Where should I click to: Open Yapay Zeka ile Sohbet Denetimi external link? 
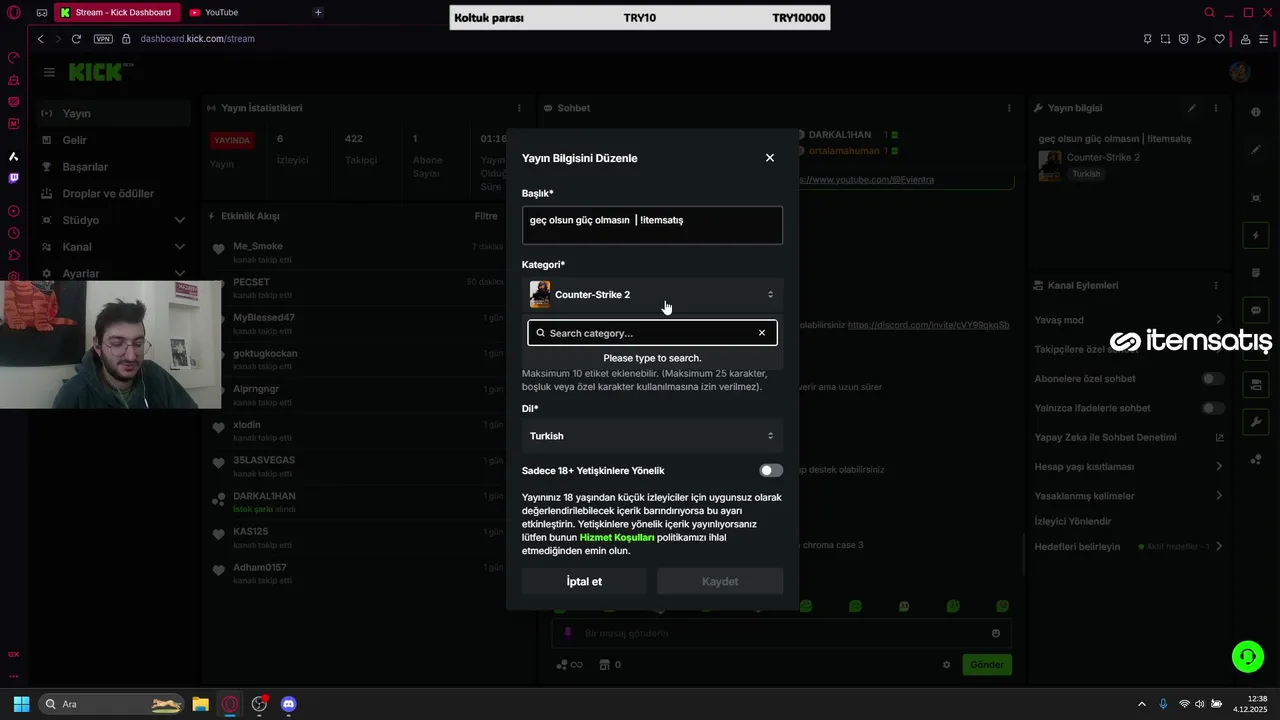click(x=1219, y=437)
